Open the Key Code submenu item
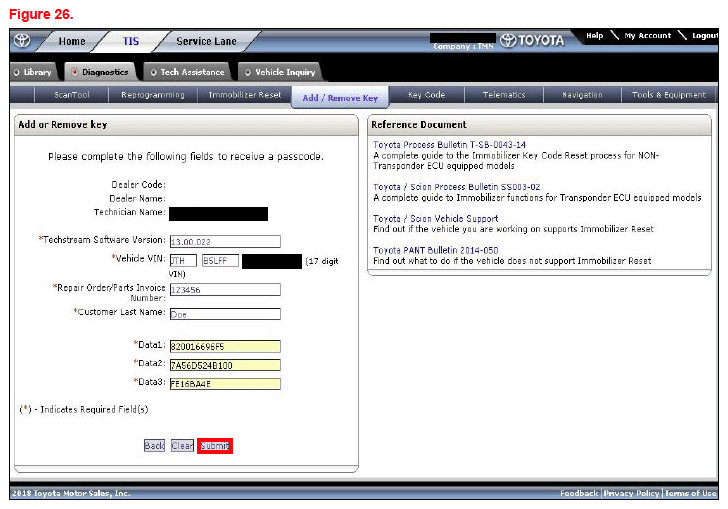The height and width of the screenshot is (509, 728). coord(427,95)
